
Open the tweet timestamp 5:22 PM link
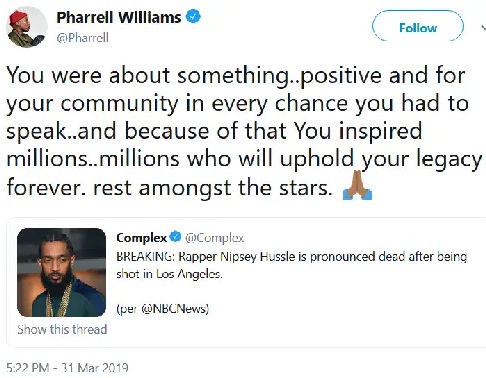click(x=28, y=368)
